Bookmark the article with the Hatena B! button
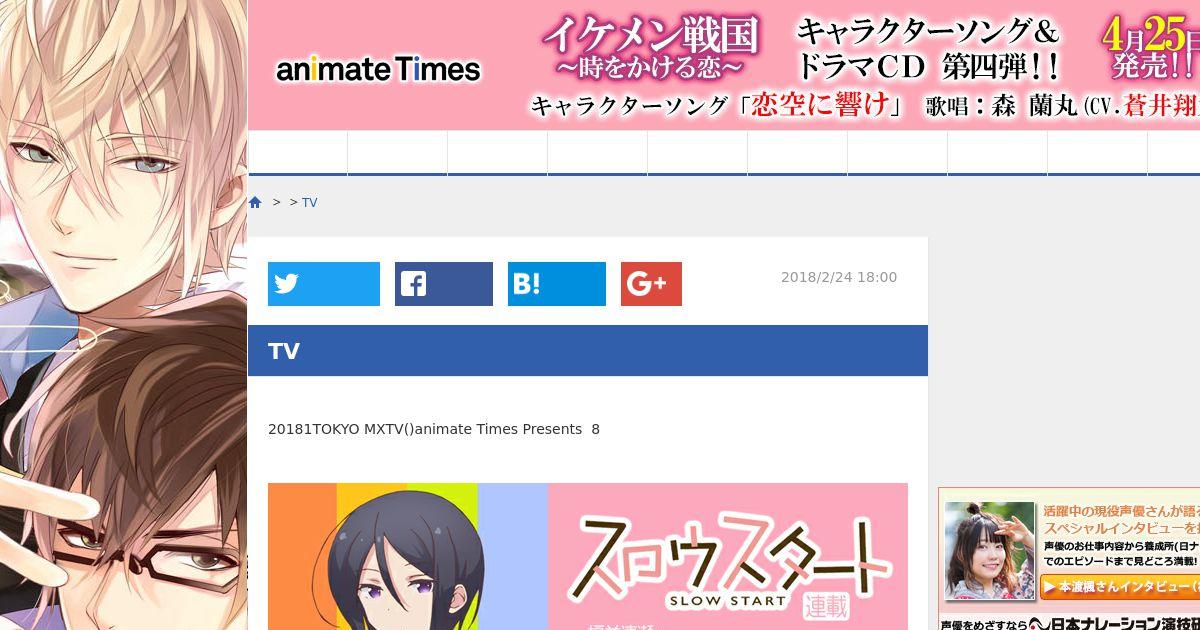Viewport: 1200px width, 630px height. pos(557,284)
